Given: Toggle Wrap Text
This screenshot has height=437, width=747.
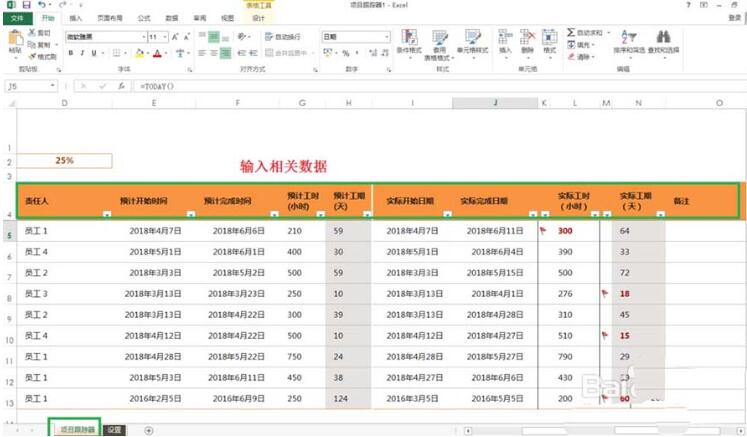Looking at the screenshot, I should tap(283, 37).
